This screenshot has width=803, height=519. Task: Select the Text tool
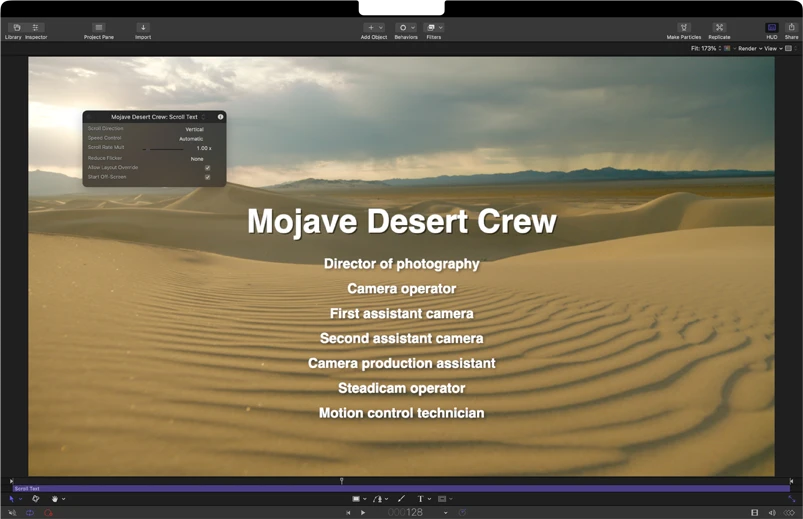pyautogui.click(x=420, y=499)
